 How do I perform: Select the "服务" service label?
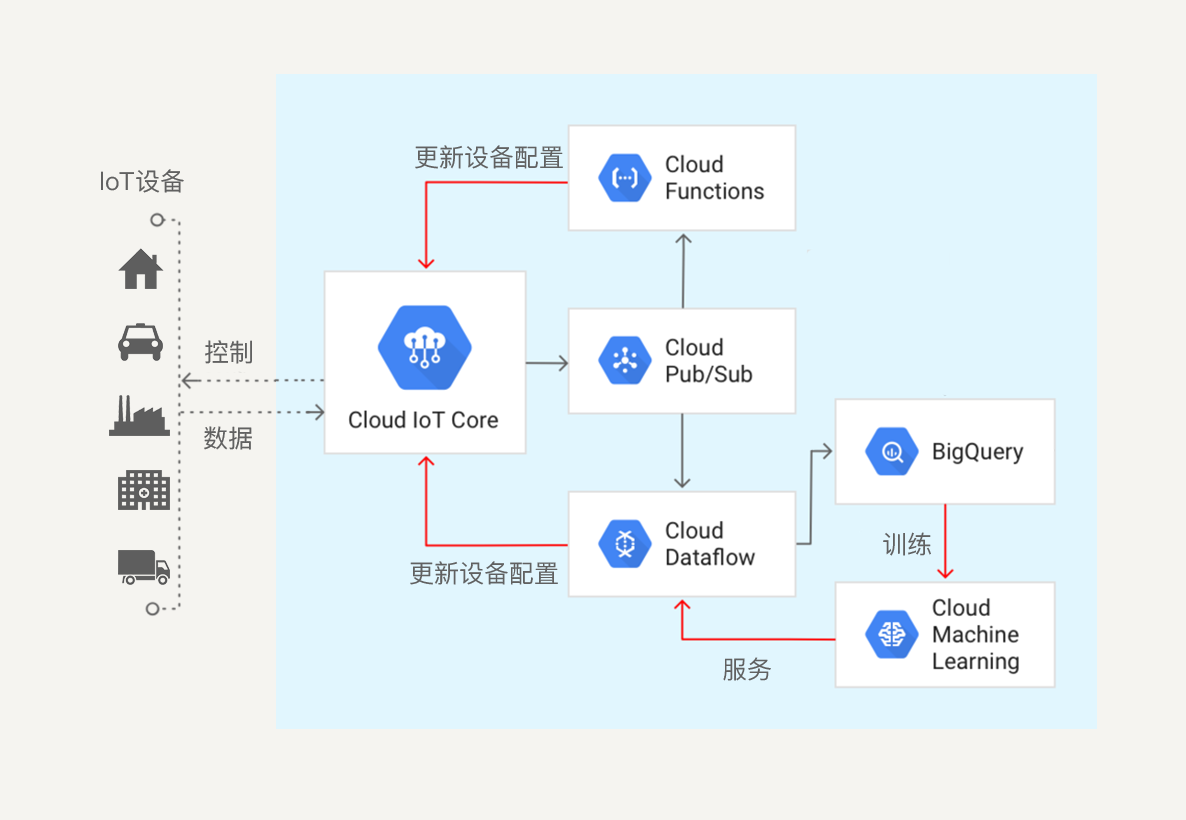click(747, 669)
